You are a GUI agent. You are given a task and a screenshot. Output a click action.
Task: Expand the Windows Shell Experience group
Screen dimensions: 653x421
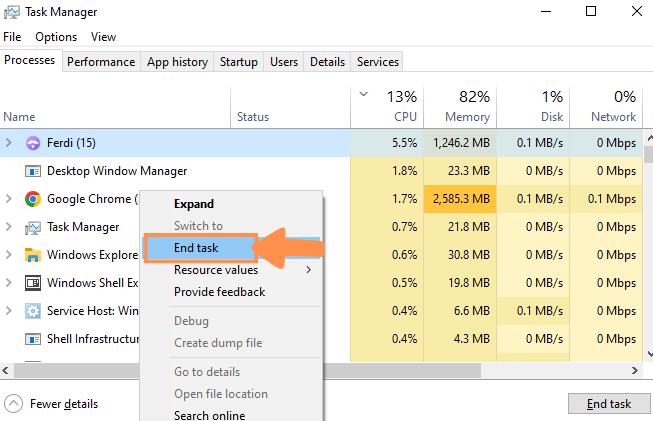pyautogui.click(x=9, y=283)
